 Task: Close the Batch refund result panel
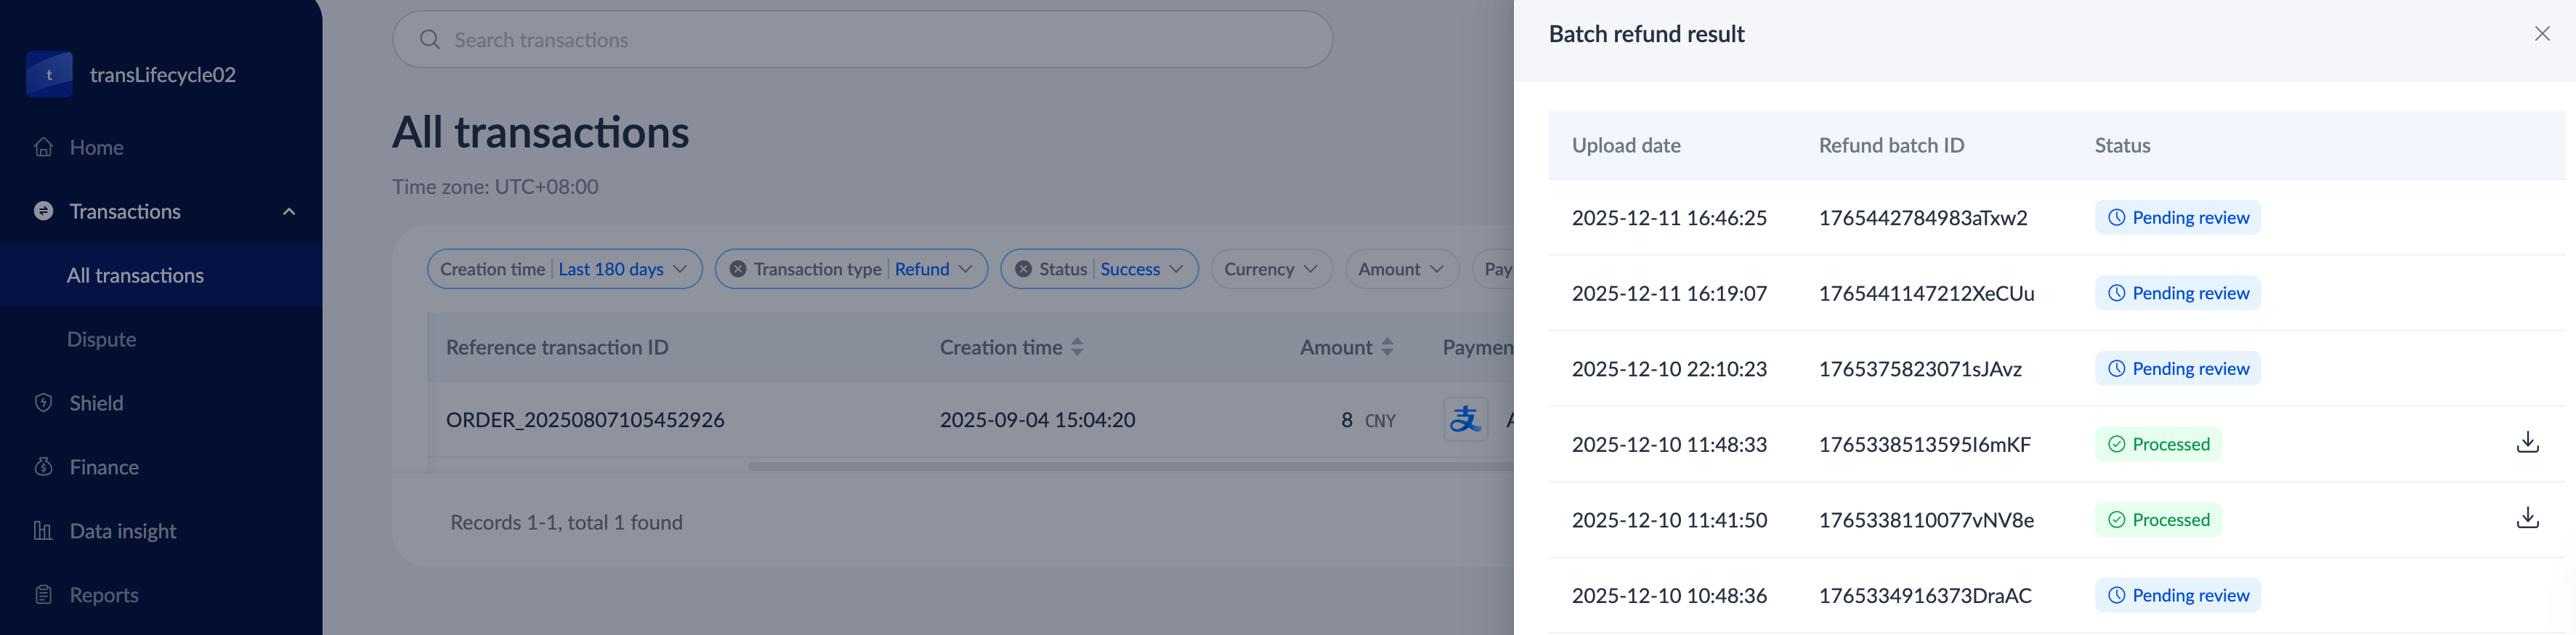click(x=2541, y=34)
